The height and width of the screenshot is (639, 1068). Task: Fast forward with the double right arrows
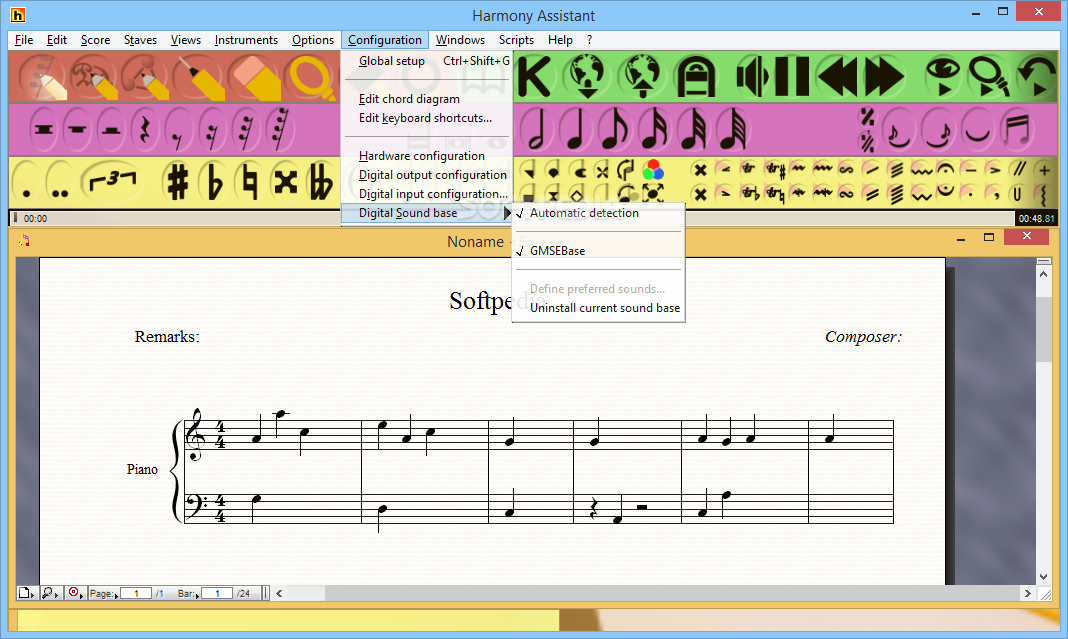[x=885, y=77]
